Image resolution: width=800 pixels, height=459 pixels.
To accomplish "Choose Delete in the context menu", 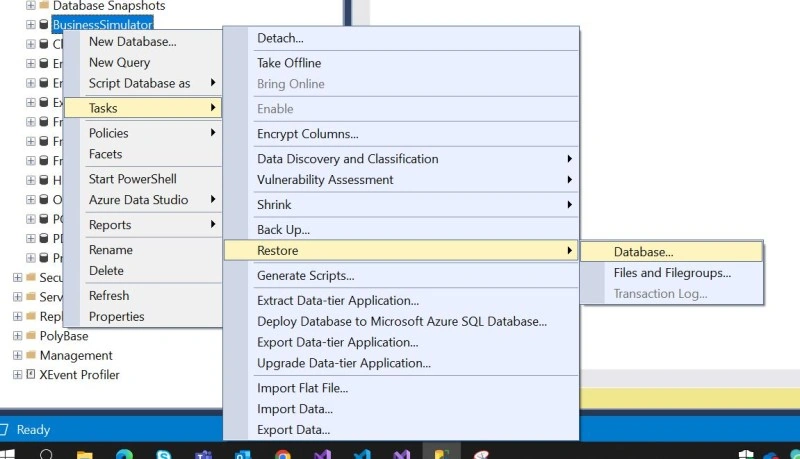I will (143, 271).
